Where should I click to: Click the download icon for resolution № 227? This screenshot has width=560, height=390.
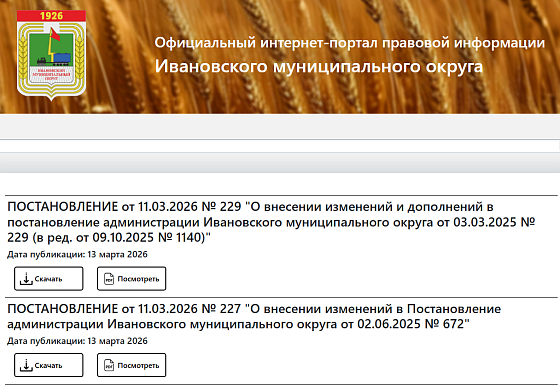26,365
